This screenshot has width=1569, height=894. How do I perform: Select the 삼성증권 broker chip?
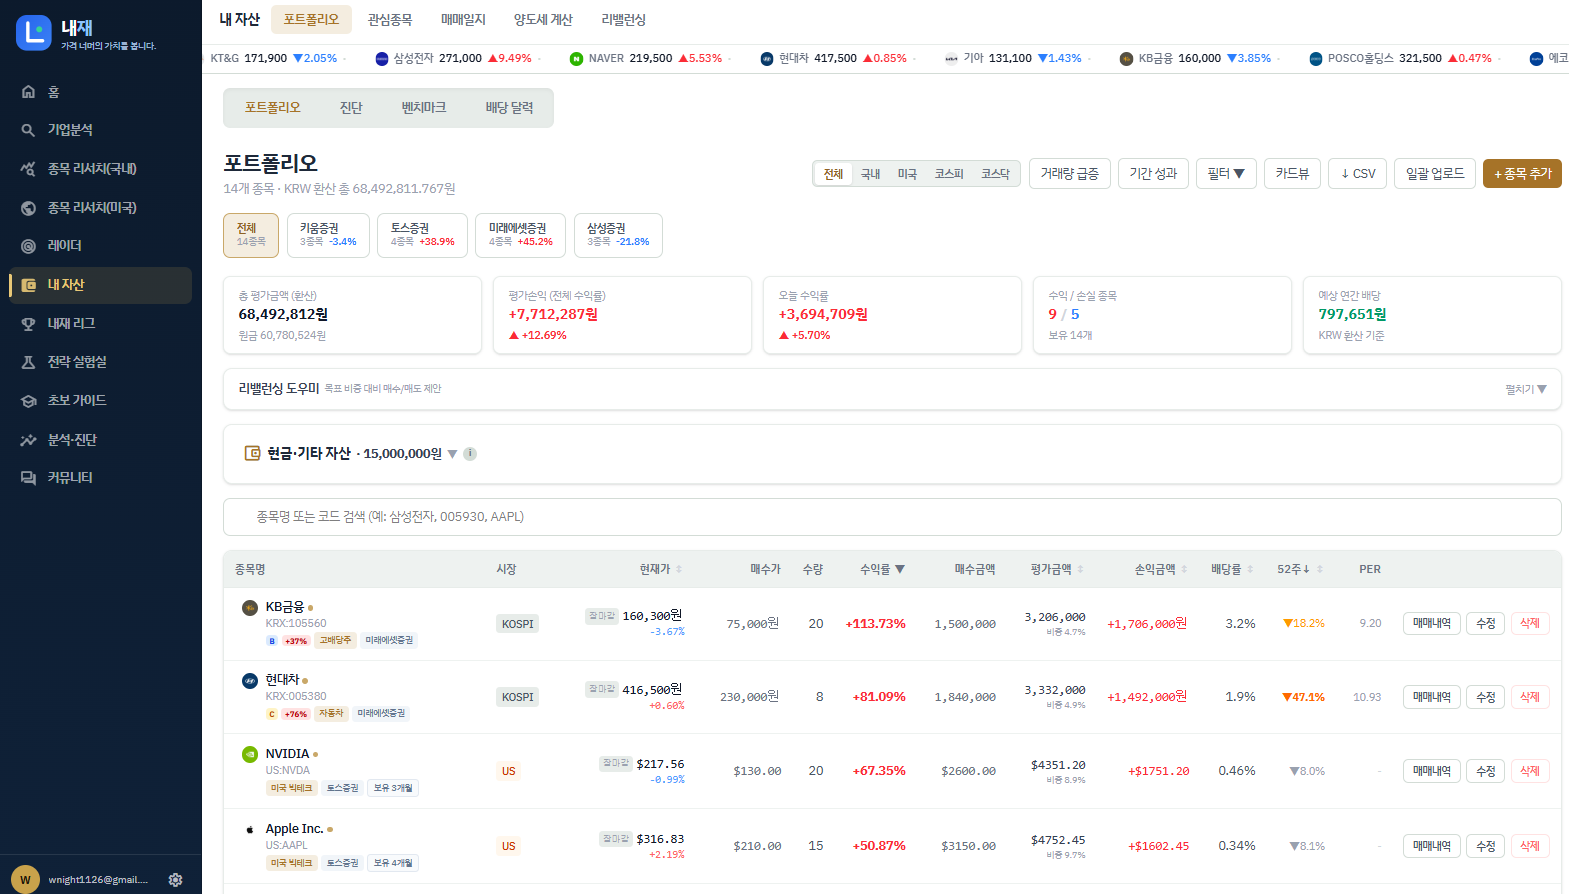tap(618, 235)
